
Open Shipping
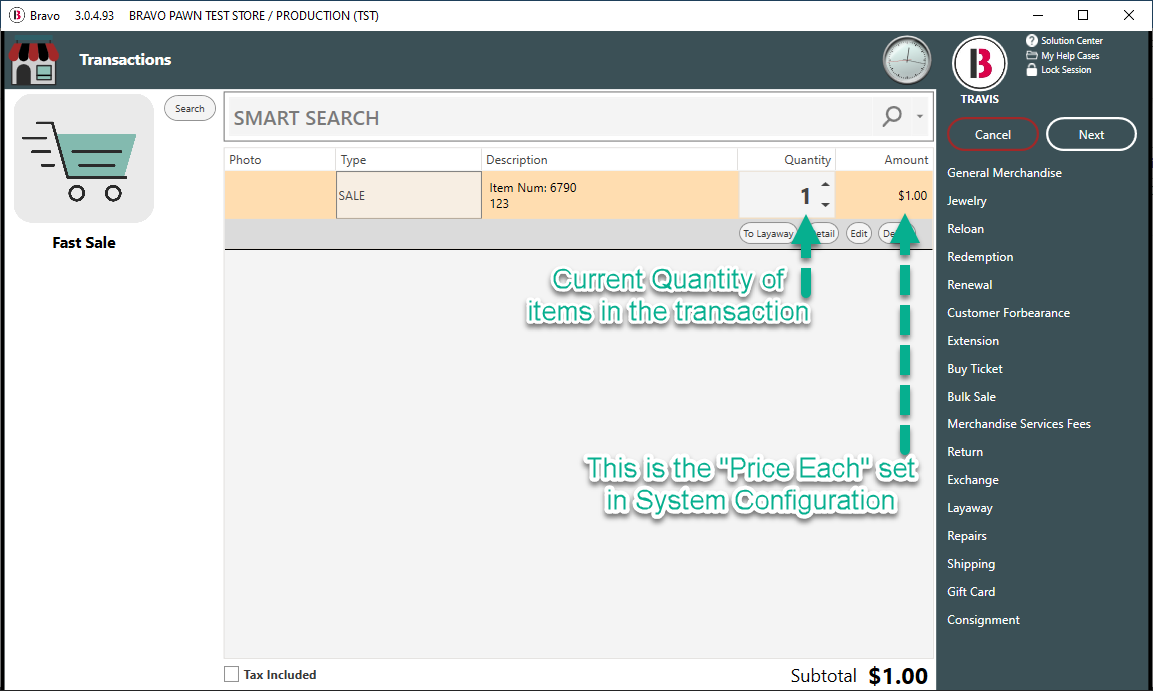(971, 563)
